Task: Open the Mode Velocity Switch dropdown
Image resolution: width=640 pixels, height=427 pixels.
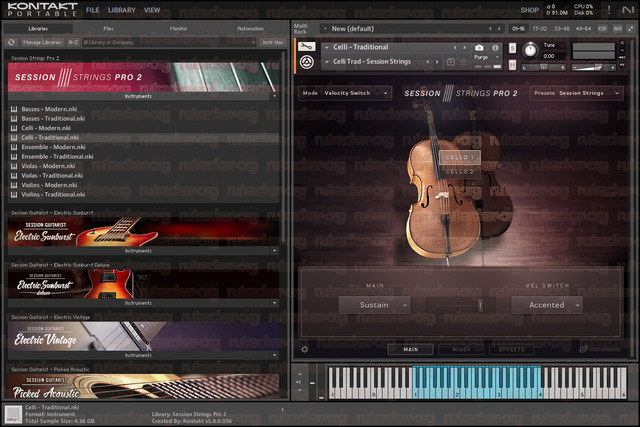Action: (345, 93)
